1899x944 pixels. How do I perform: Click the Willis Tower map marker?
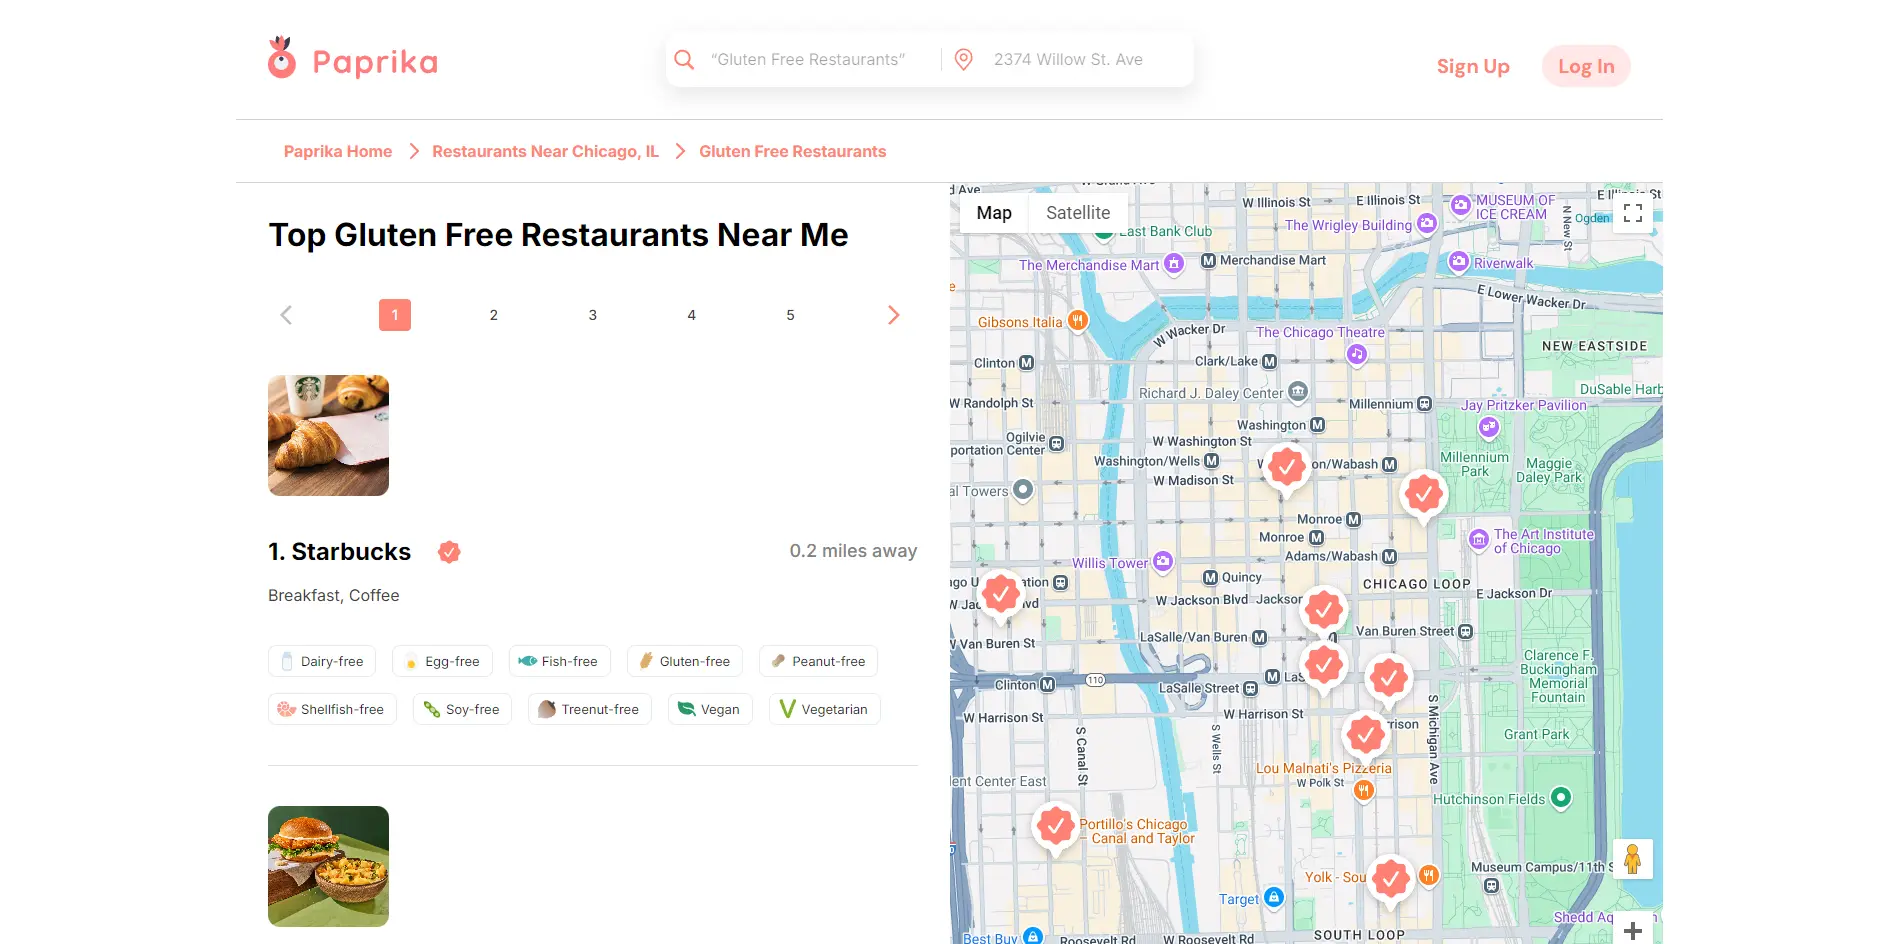[1163, 562]
